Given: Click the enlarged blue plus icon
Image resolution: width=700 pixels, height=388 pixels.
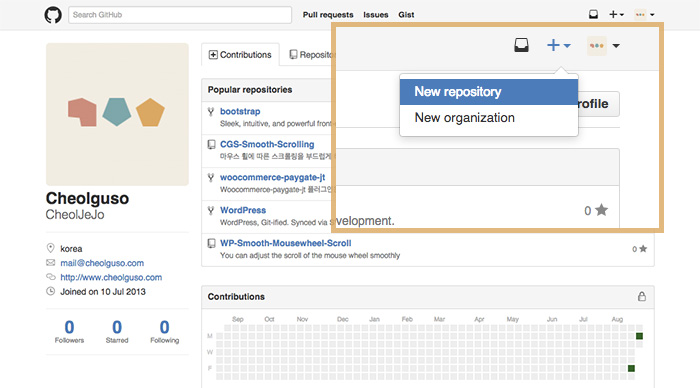Looking at the screenshot, I should click(554, 45).
